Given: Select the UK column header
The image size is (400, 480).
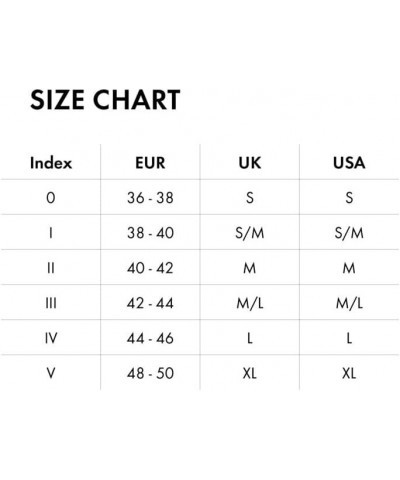Looking at the screenshot, I should point(250,163).
